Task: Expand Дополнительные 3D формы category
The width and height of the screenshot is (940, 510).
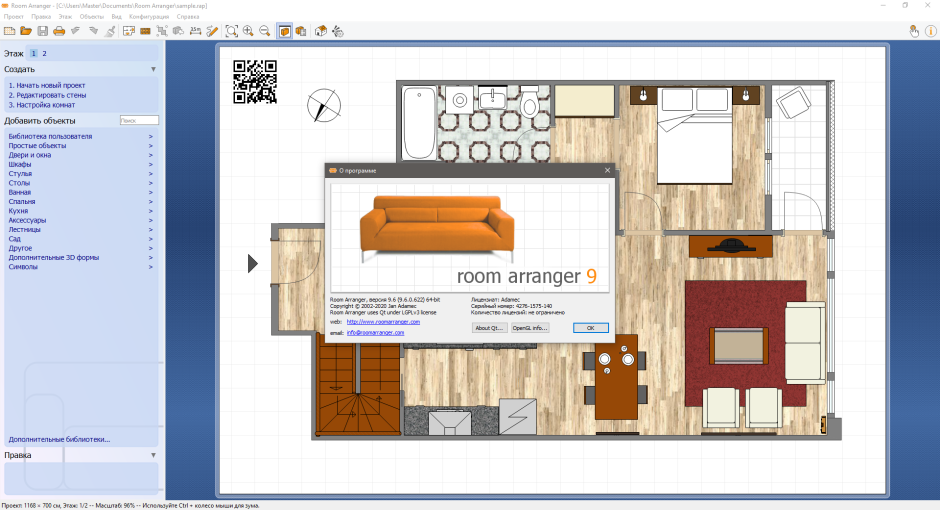Action: coord(80,258)
